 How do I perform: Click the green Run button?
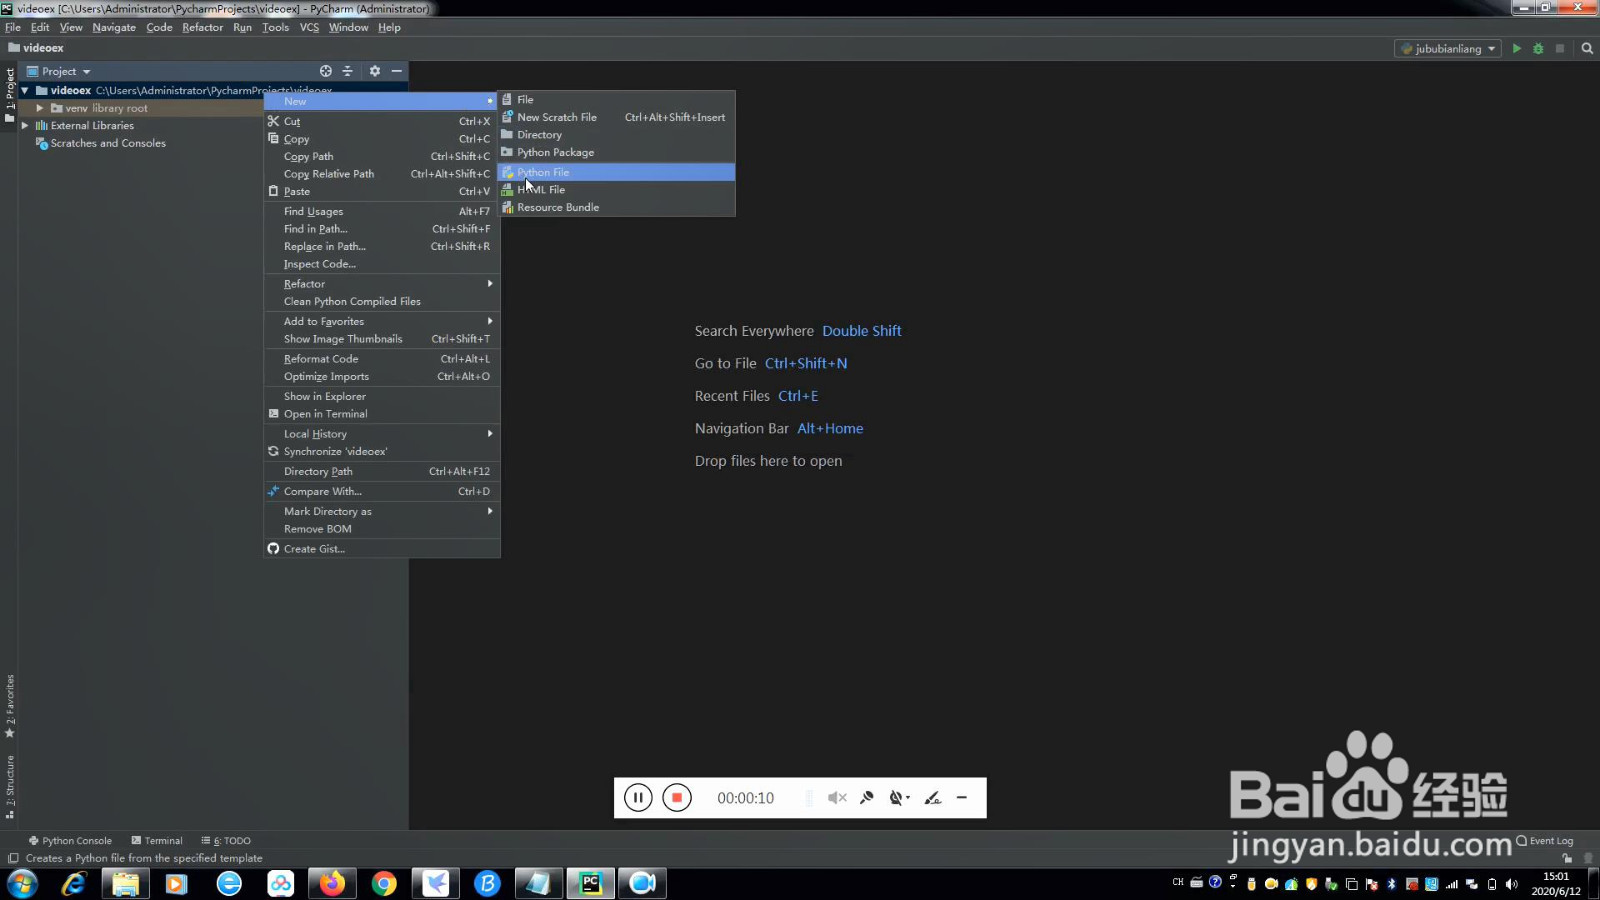[x=1517, y=48]
